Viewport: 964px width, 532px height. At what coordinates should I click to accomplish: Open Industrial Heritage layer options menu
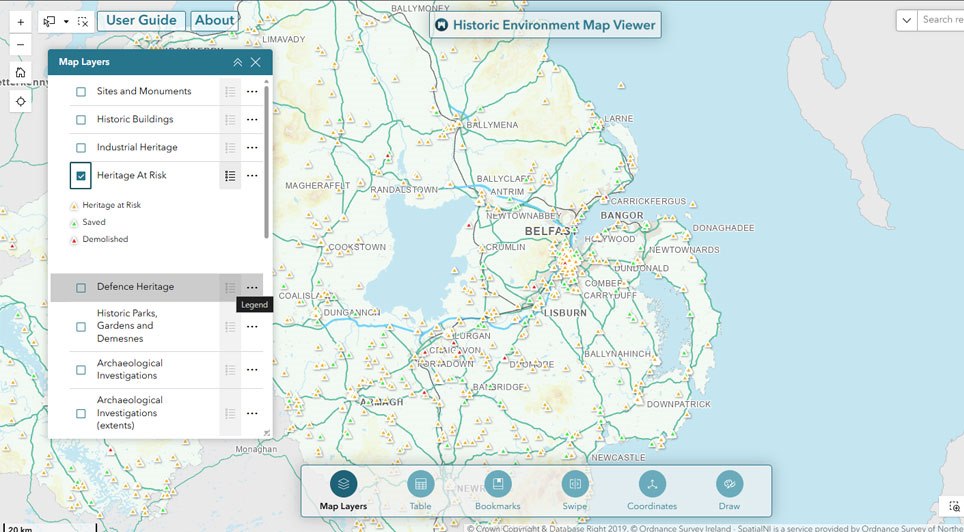pos(252,148)
